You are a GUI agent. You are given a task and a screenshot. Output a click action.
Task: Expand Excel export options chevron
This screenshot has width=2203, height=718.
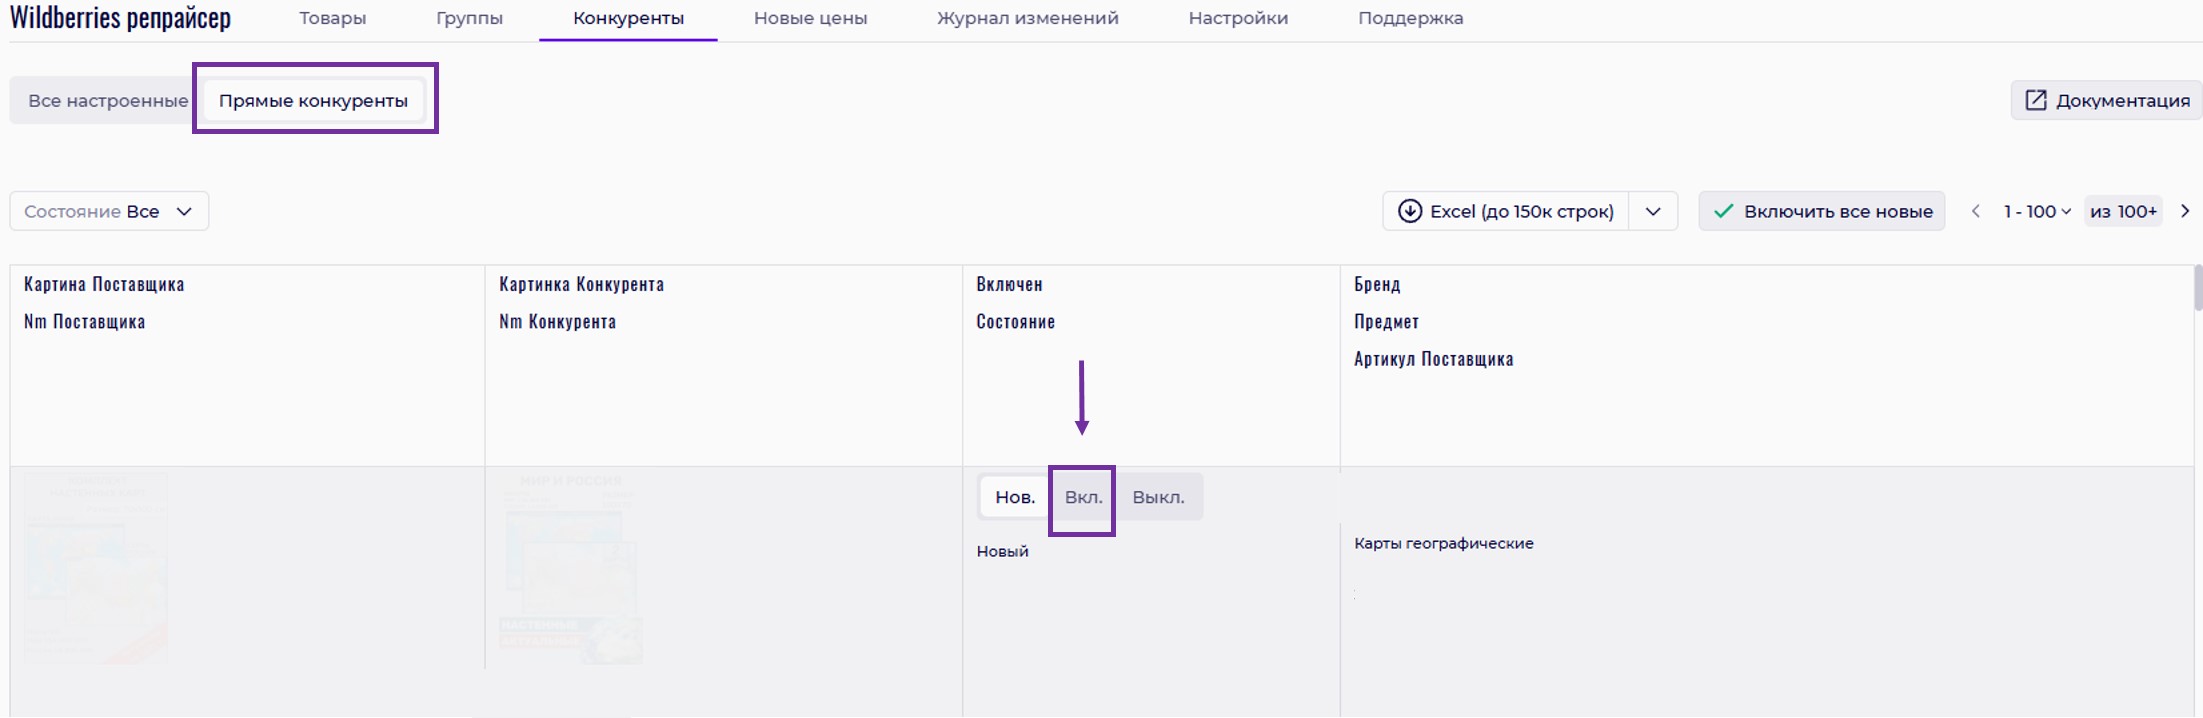pyautogui.click(x=1653, y=211)
